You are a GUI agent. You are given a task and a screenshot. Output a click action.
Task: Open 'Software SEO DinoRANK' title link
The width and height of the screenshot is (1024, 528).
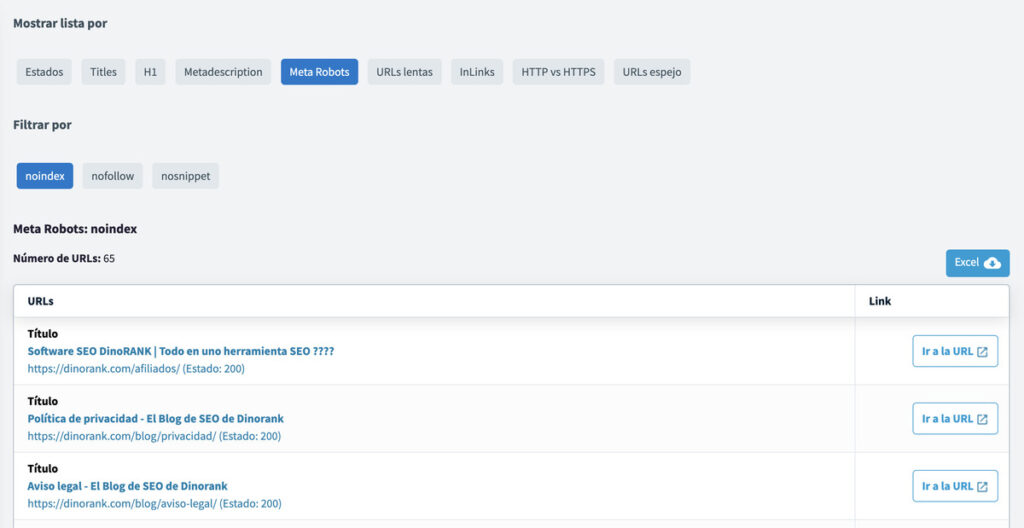pyautogui.click(x=181, y=351)
